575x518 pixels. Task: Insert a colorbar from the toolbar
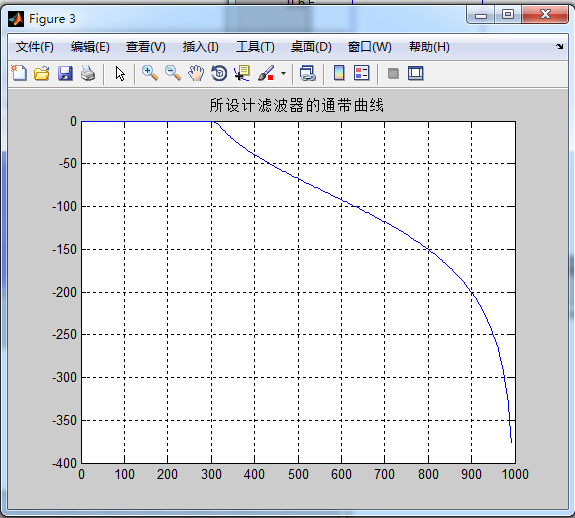tap(339, 73)
